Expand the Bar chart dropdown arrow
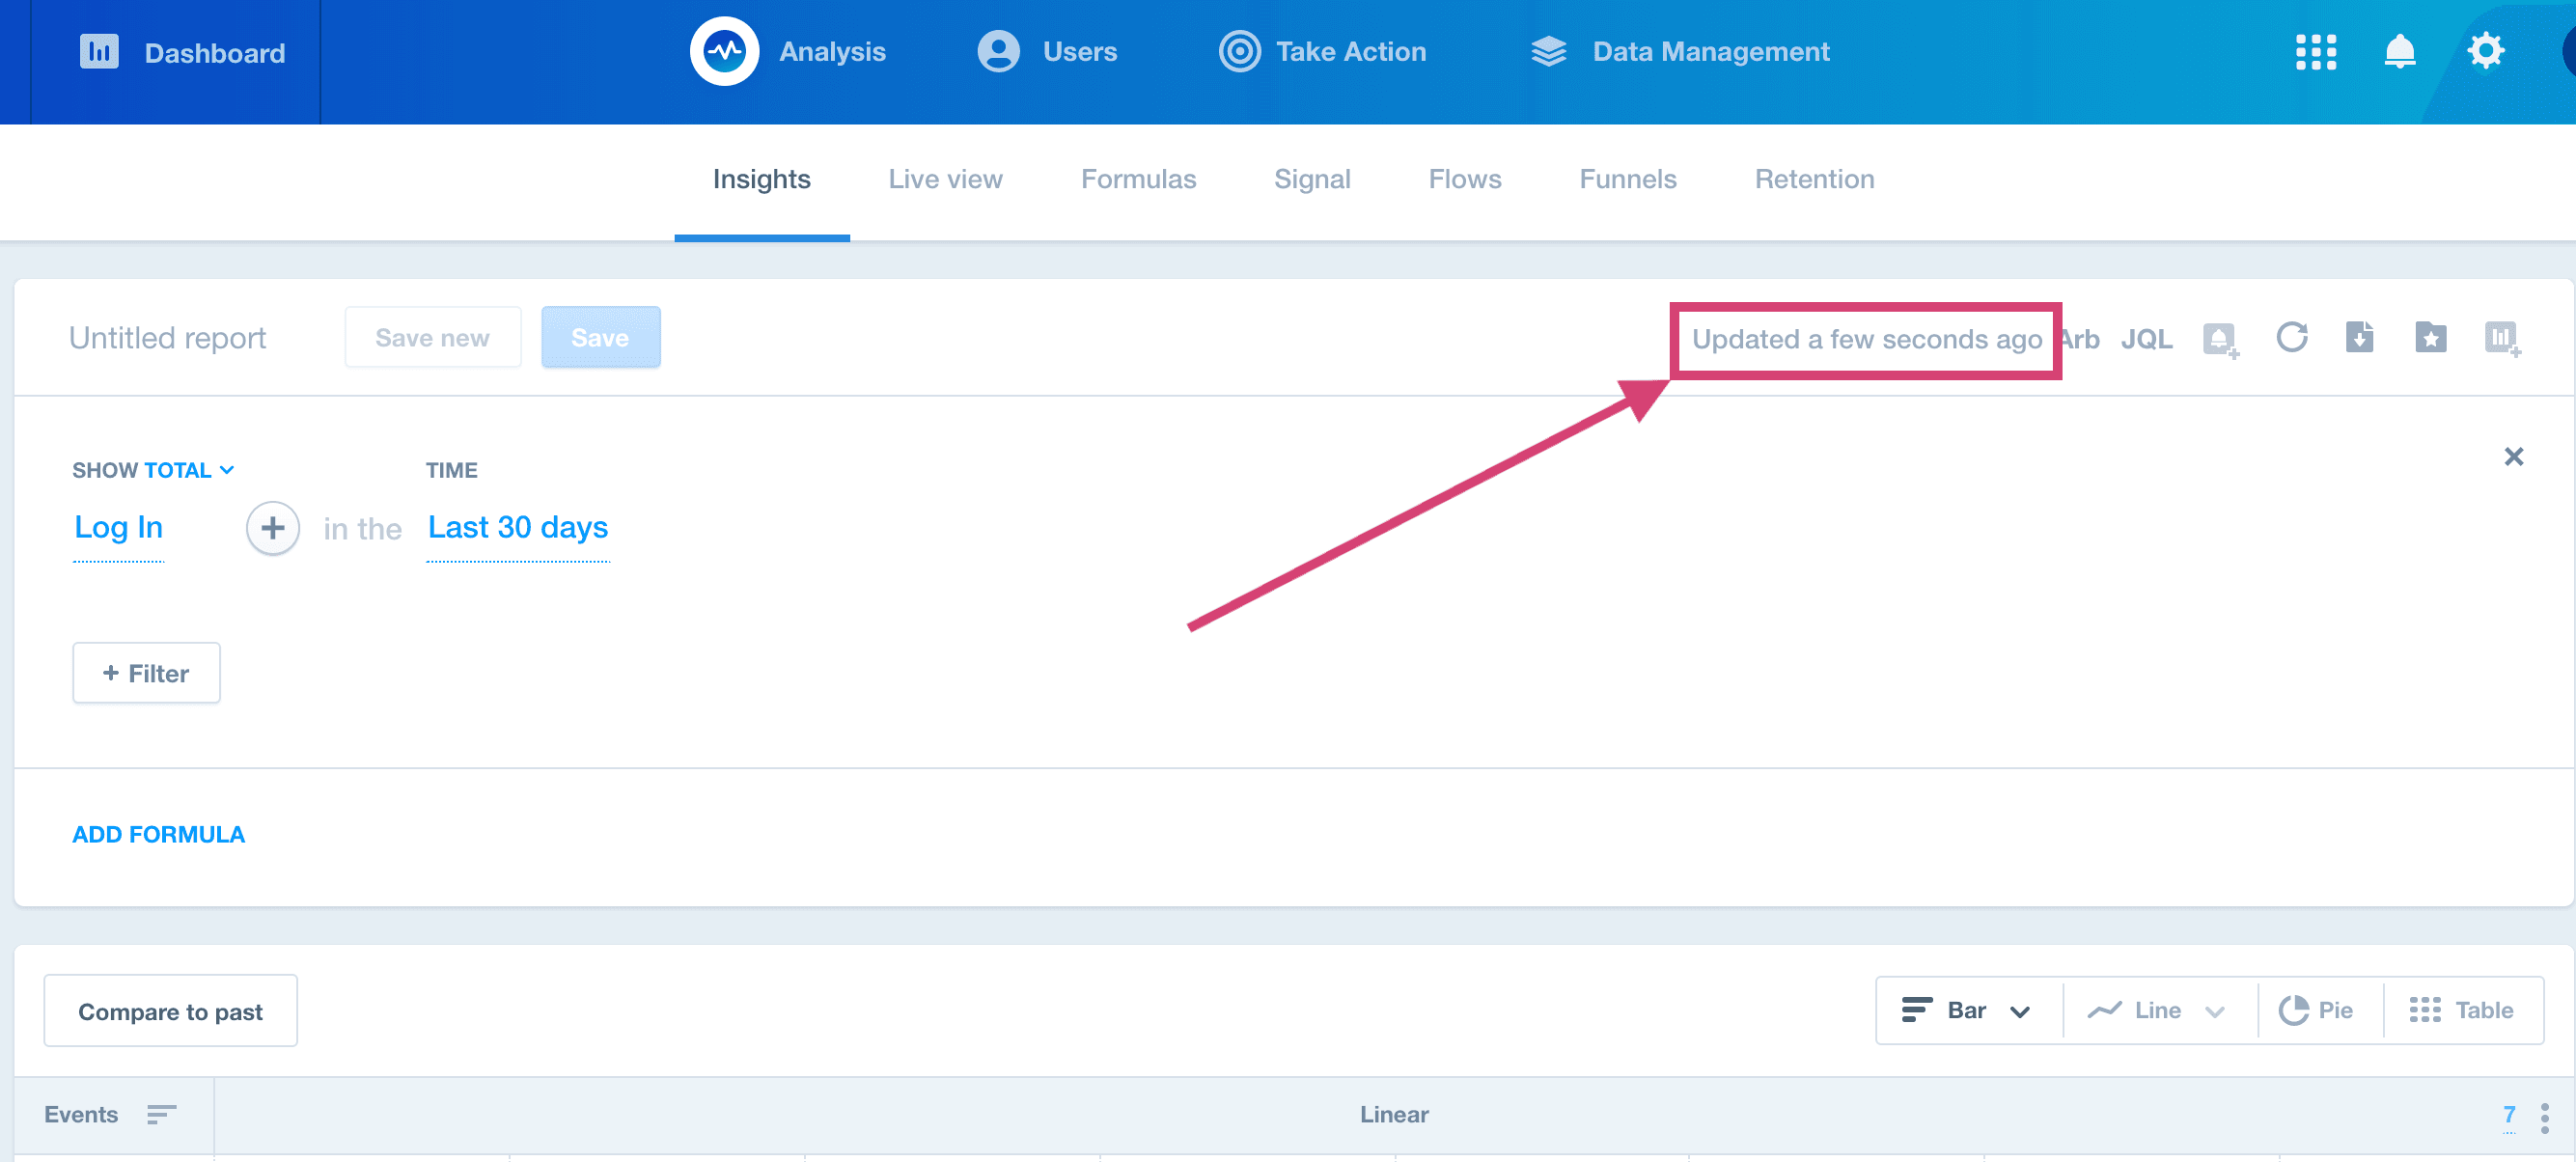2576x1162 pixels. 2020,1011
